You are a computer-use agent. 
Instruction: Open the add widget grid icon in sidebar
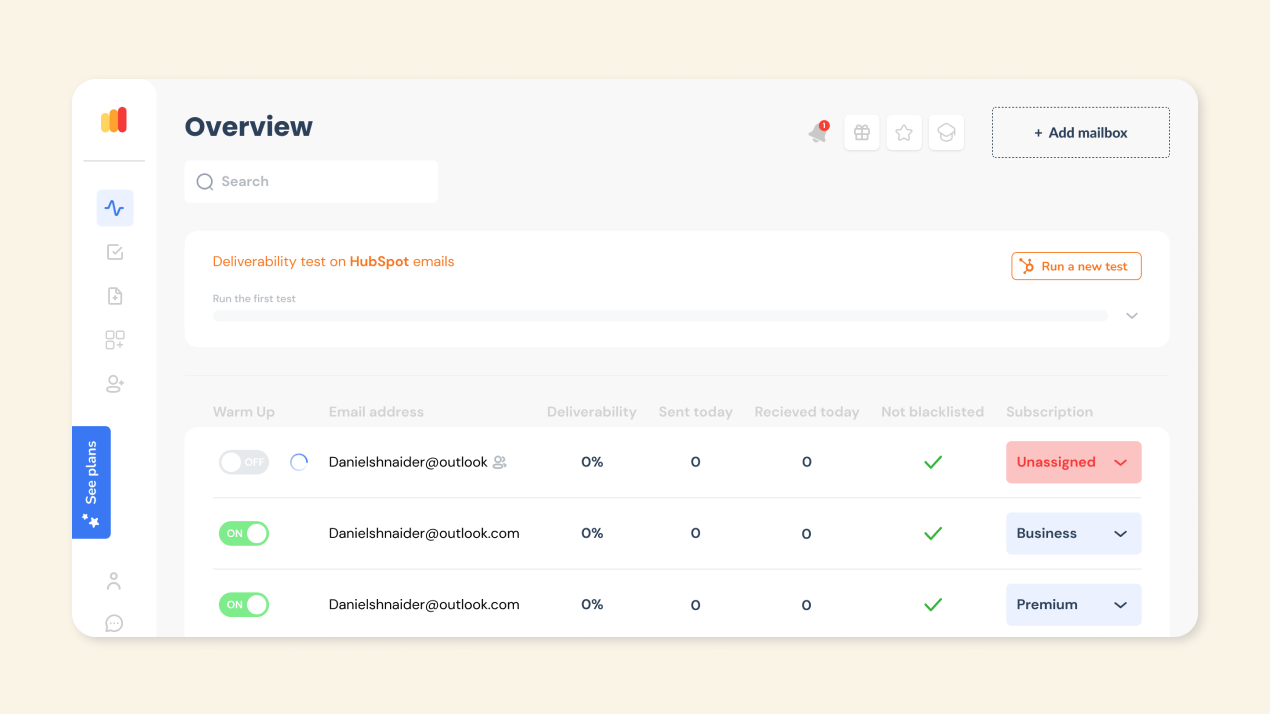click(x=114, y=339)
